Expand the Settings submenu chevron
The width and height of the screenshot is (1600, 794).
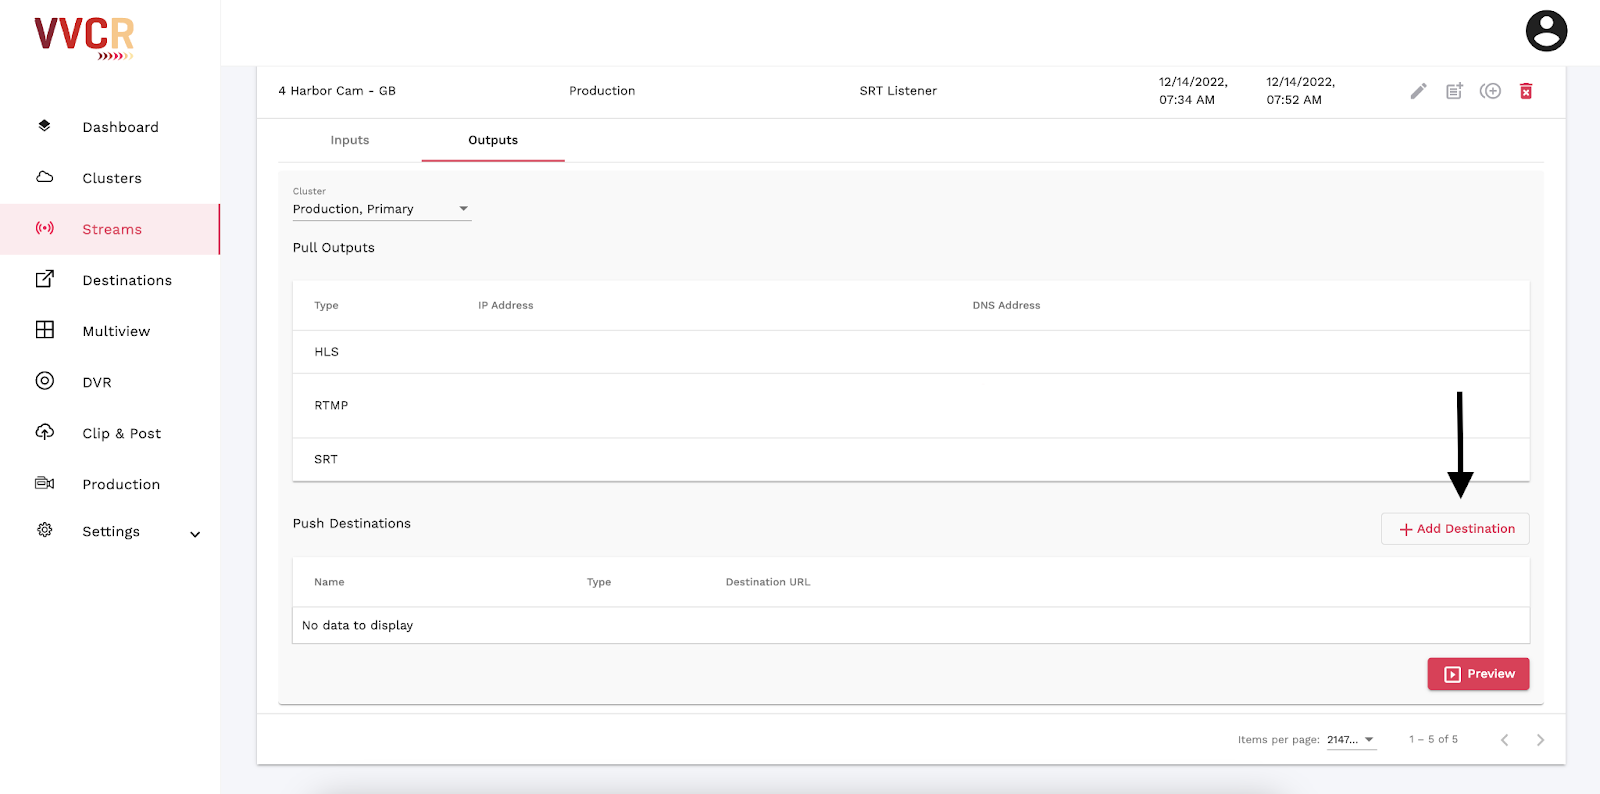tap(195, 534)
